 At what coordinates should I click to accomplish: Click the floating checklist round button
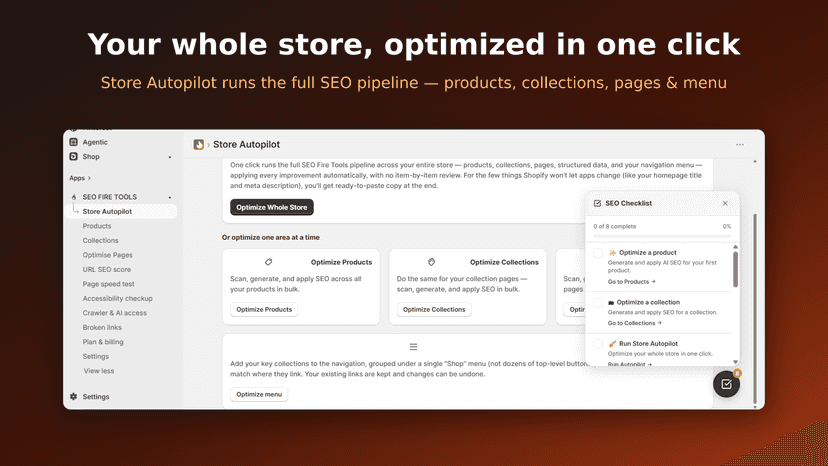click(x=727, y=384)
